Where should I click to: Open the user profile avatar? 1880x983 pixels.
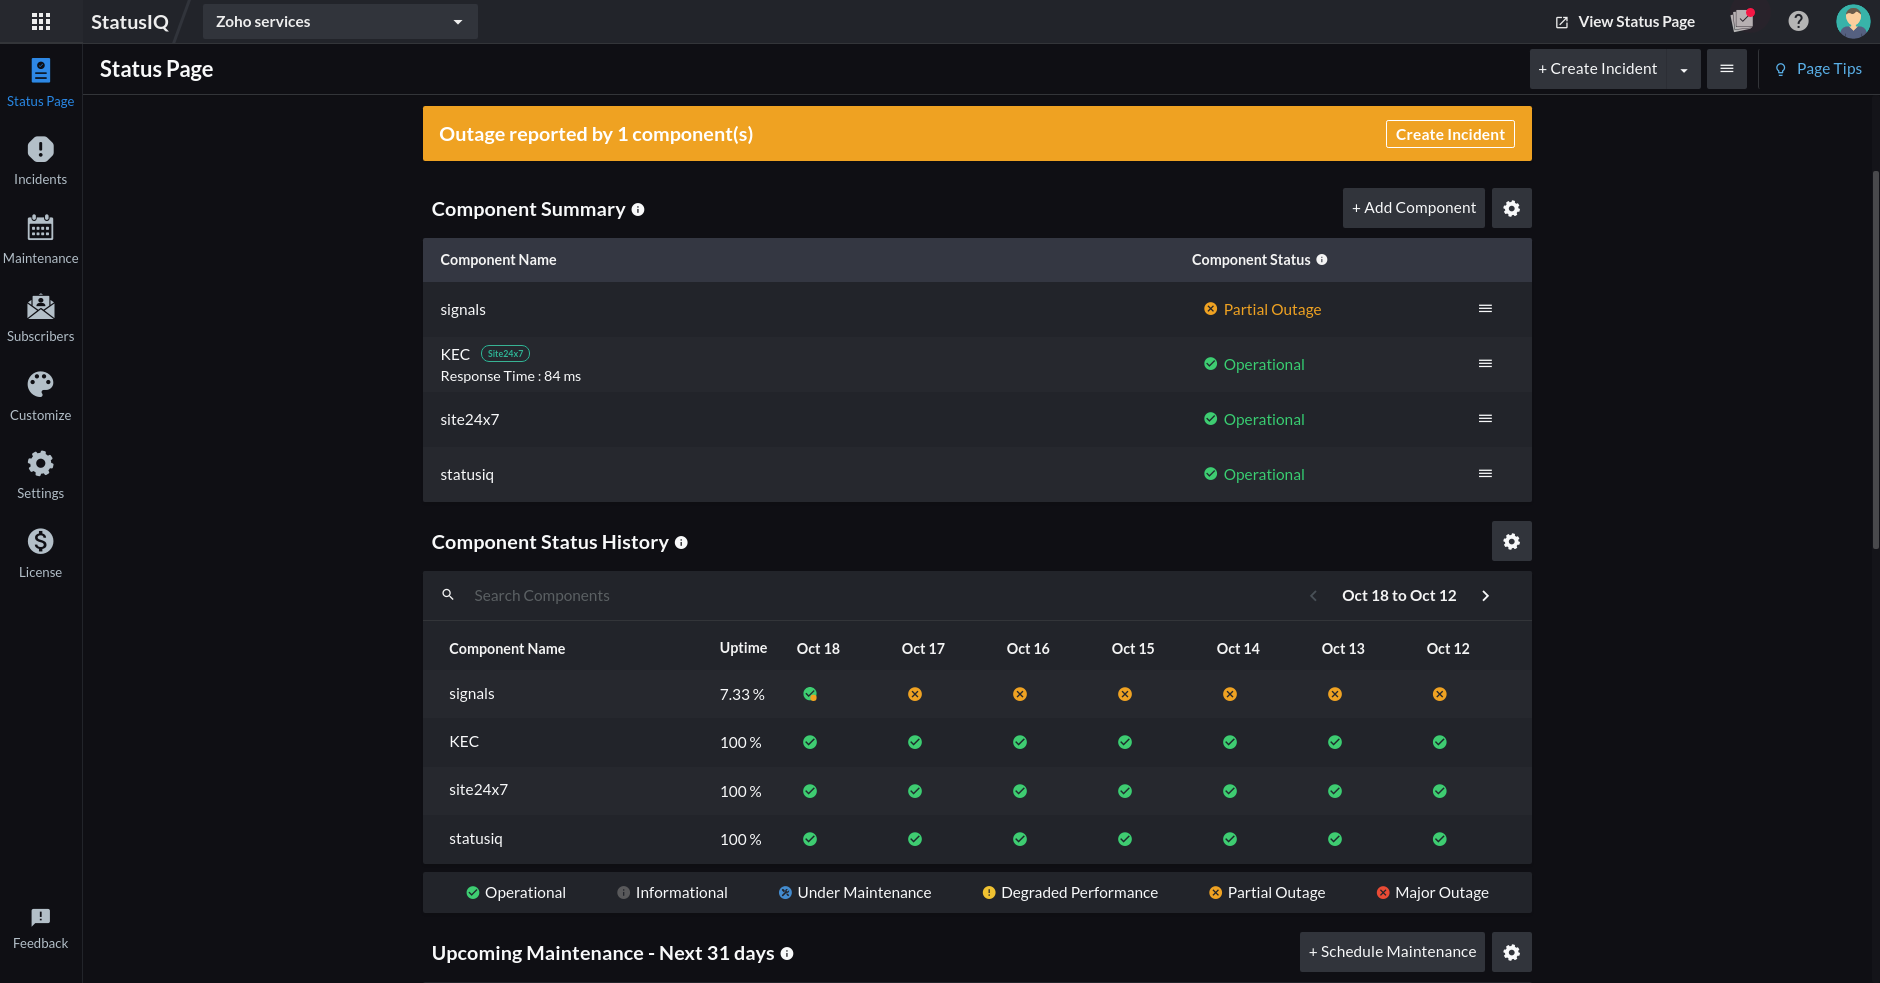pyautogui.click(x=1853, y=21)
